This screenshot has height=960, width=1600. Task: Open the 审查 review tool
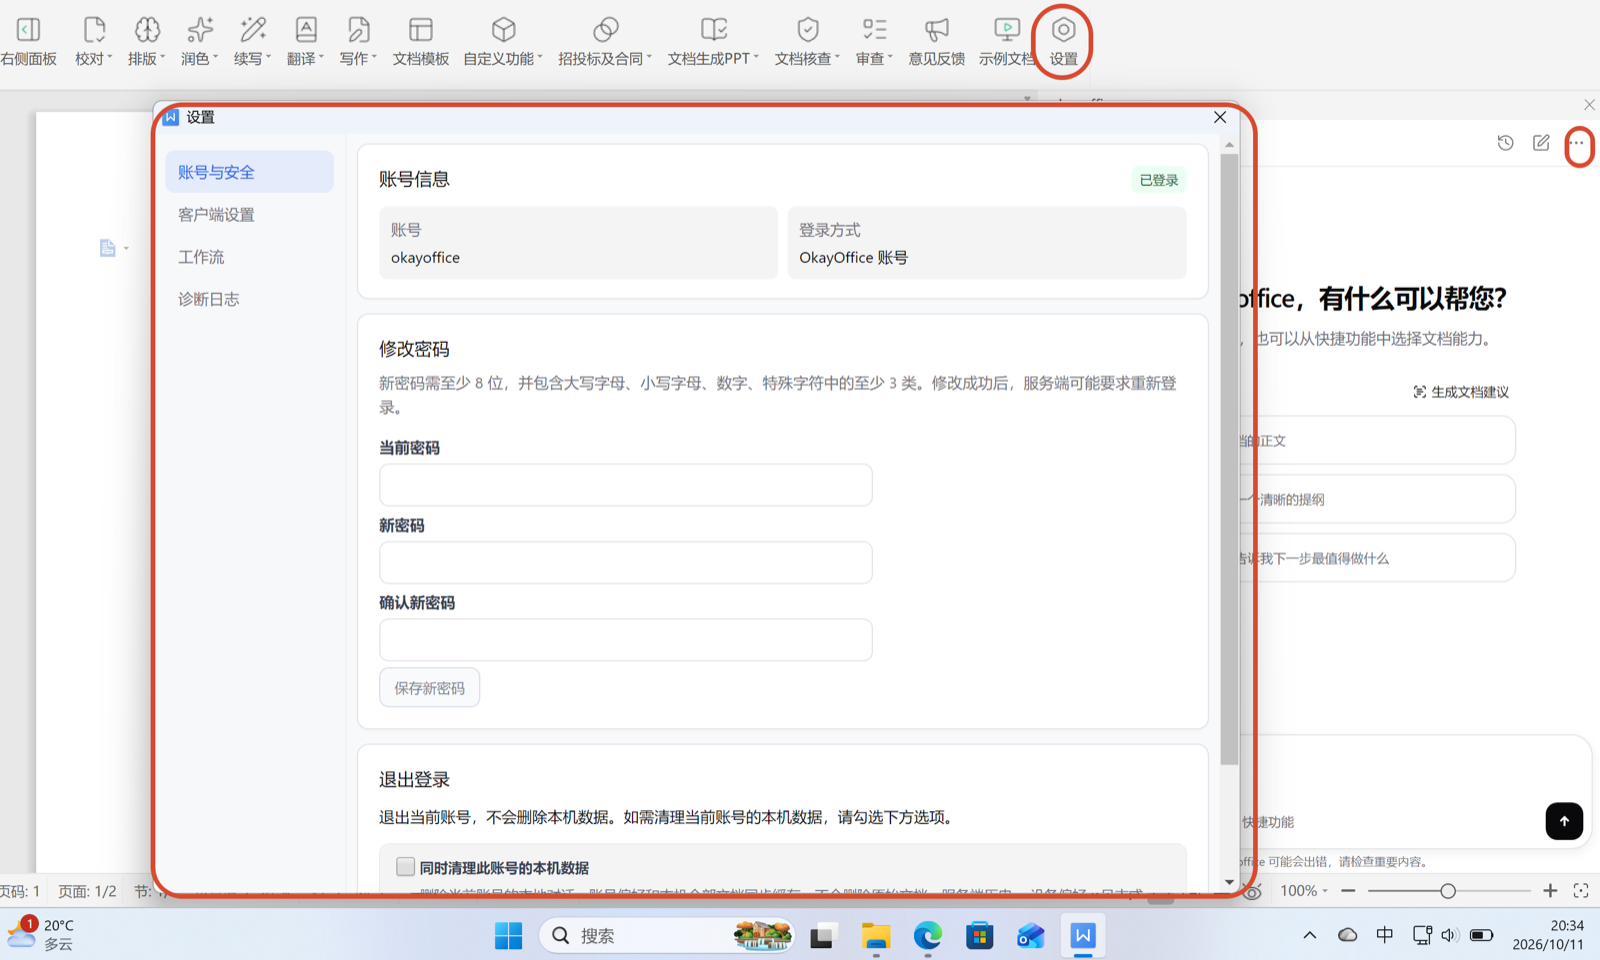click(874, 42)
